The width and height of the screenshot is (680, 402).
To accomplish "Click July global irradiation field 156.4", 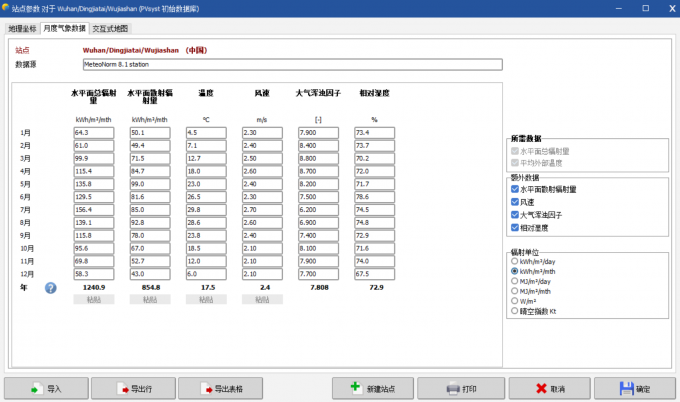I will pos(94,210).
